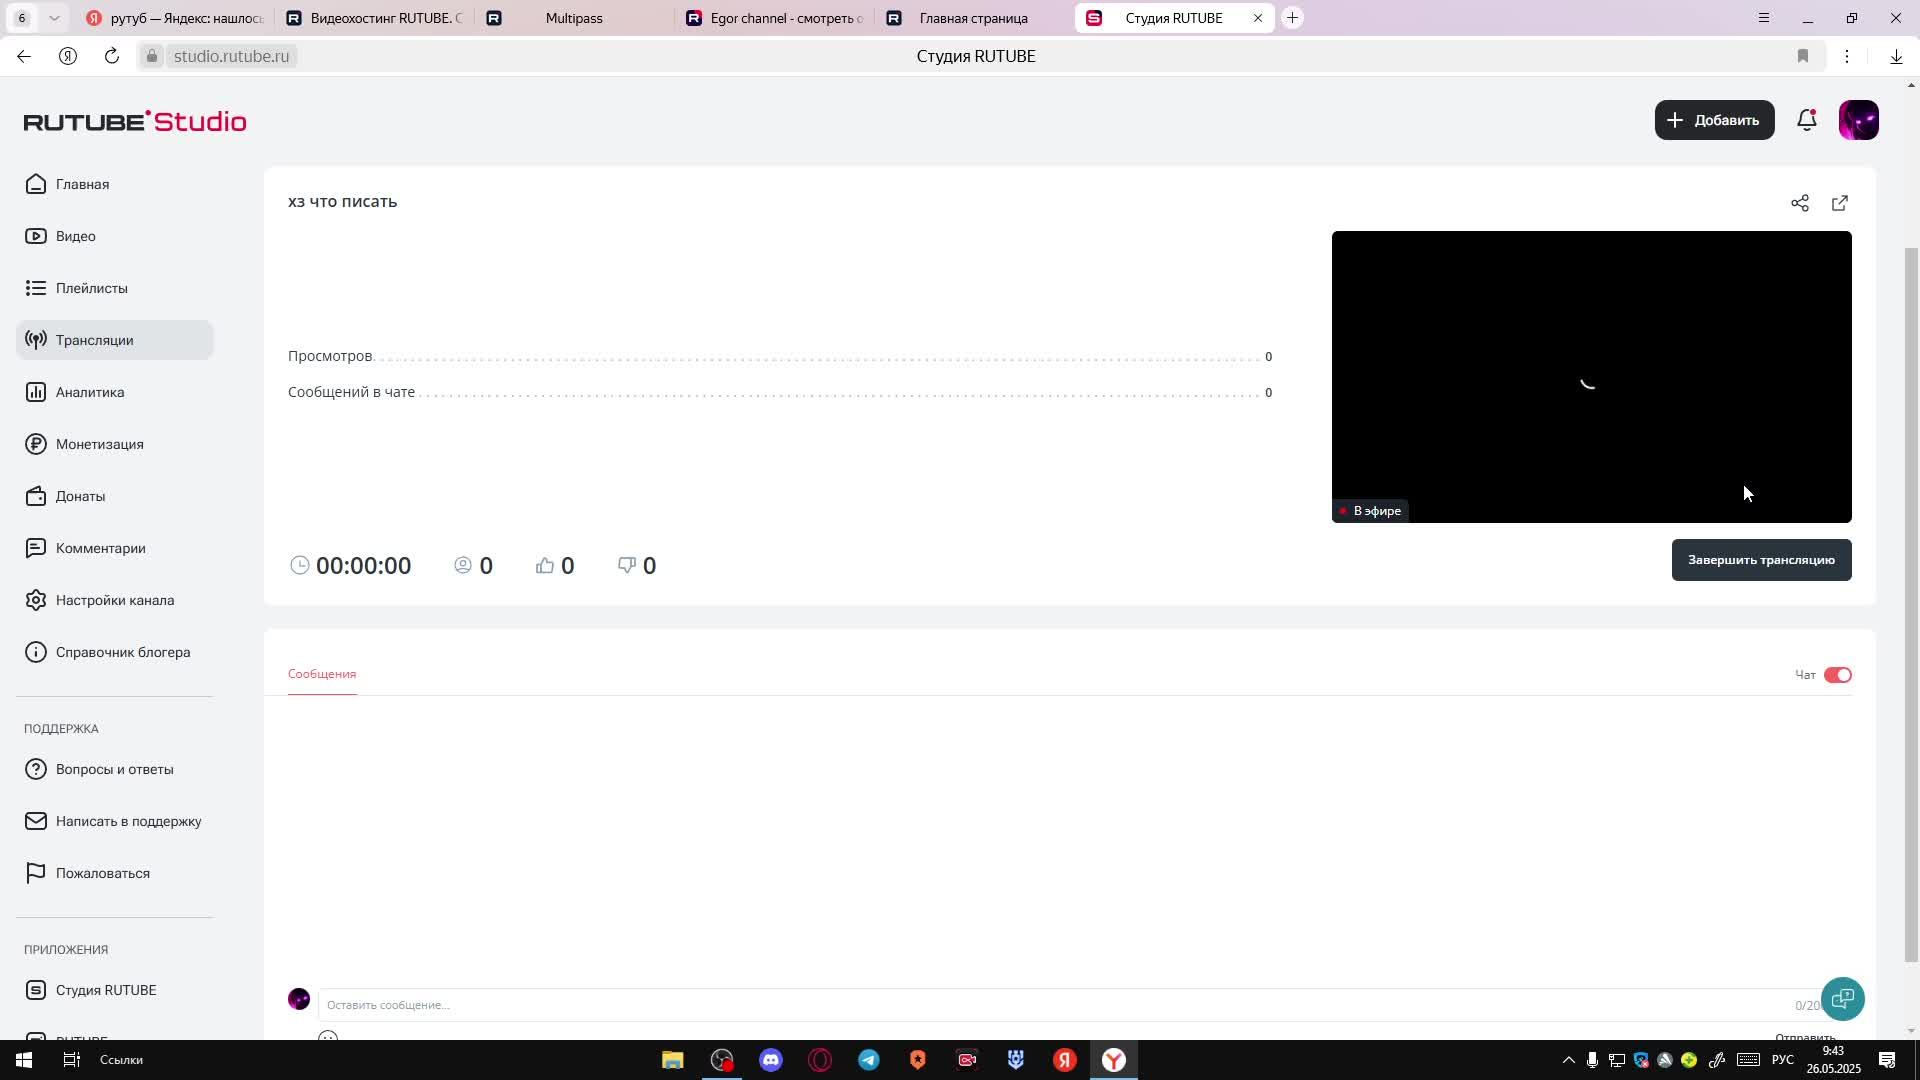Switch to the Сообщения tab
The height and width of the screenshot is (1080, 1920).
click(x=322, y=674)
